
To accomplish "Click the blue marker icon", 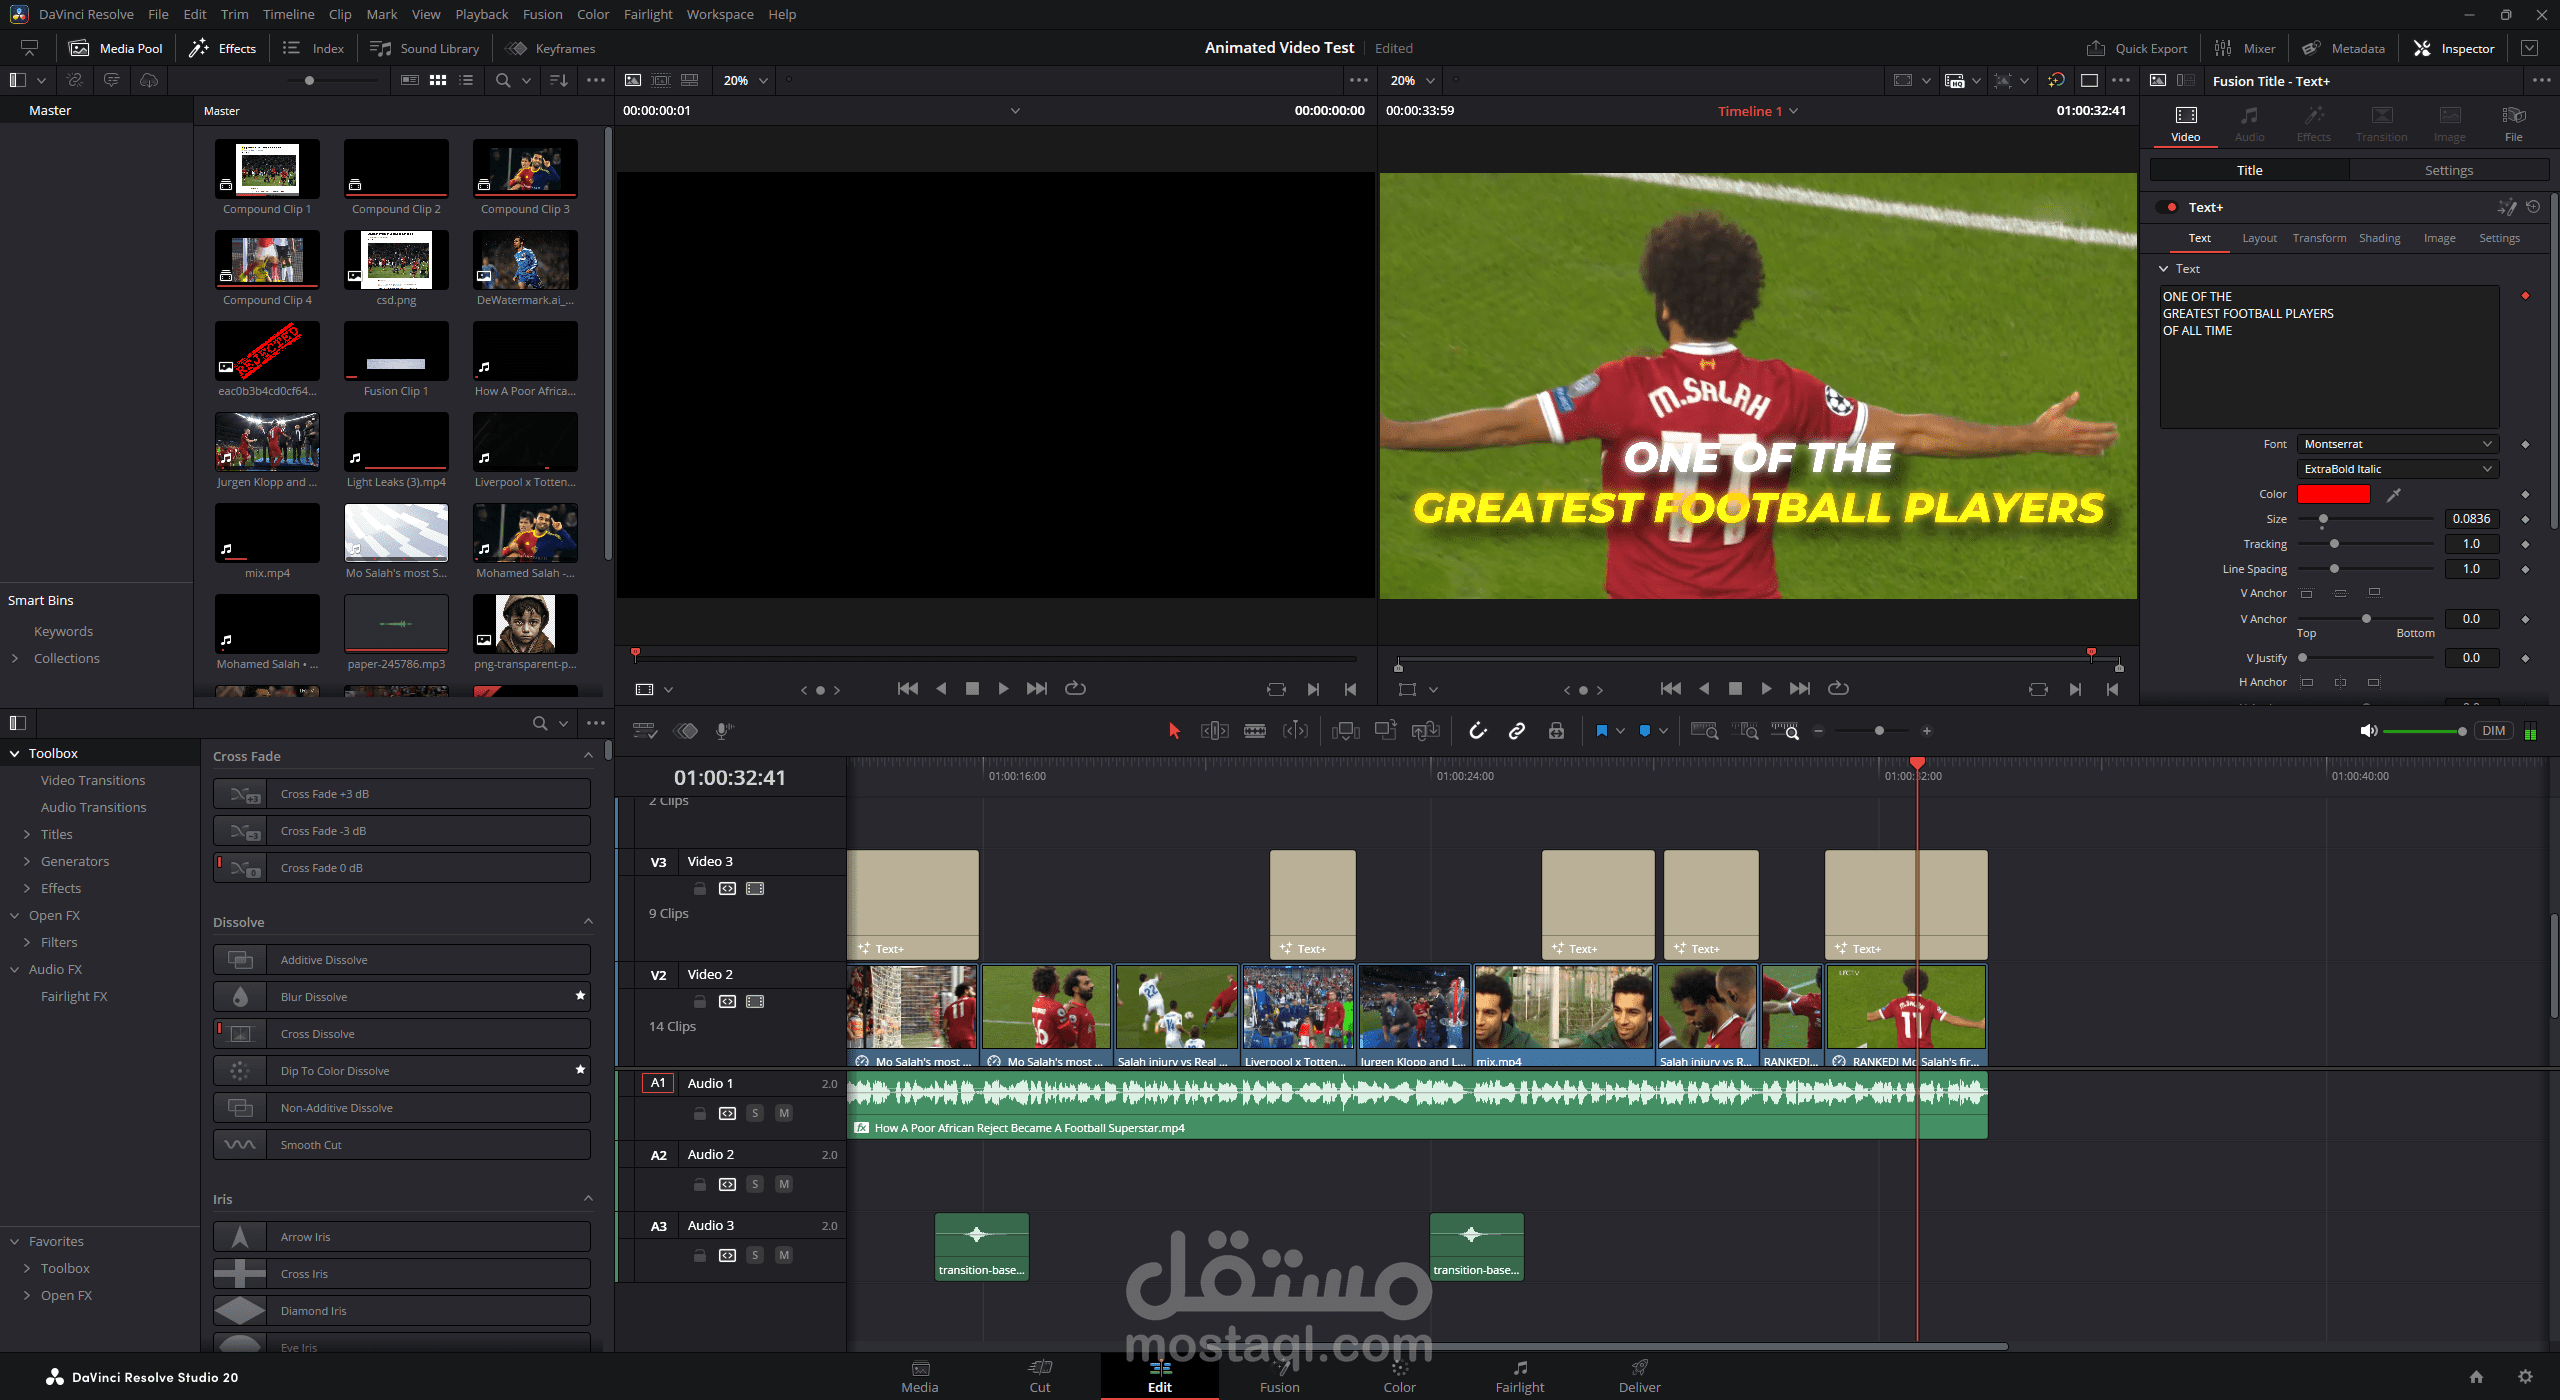I will (x=1645, y=731).
